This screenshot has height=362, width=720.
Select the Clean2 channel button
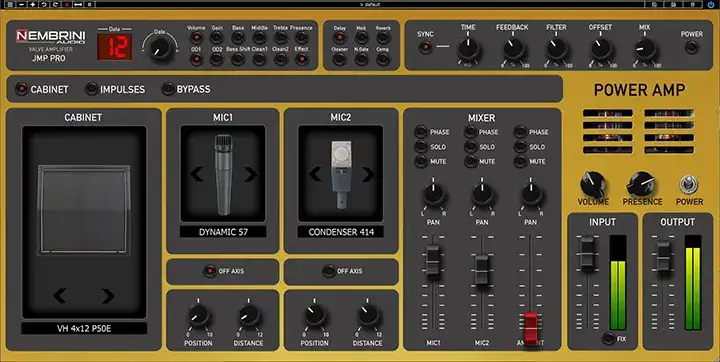click(281, 59)
